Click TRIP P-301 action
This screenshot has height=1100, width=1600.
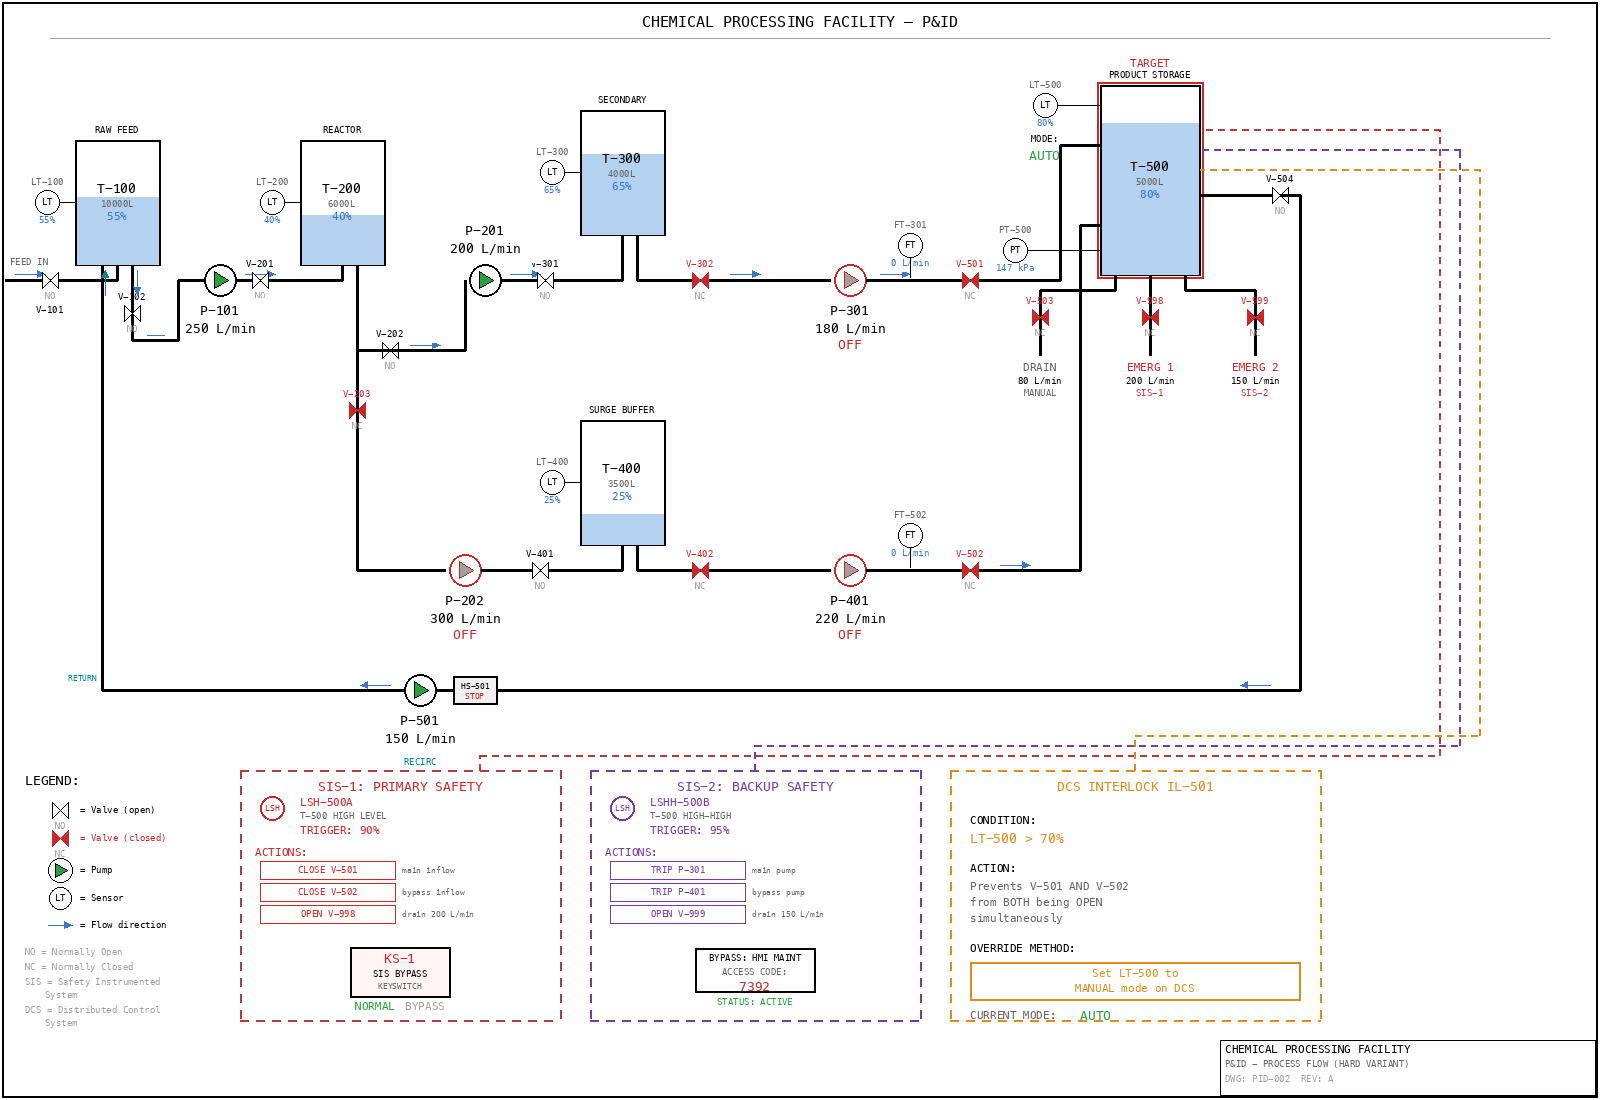[678, 870]
